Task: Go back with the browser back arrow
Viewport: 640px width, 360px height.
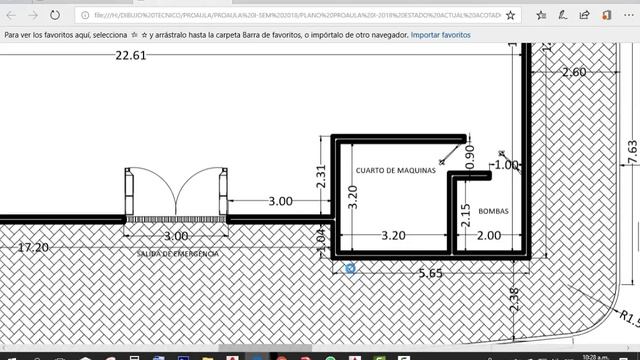Action: (x=11, y=16)
